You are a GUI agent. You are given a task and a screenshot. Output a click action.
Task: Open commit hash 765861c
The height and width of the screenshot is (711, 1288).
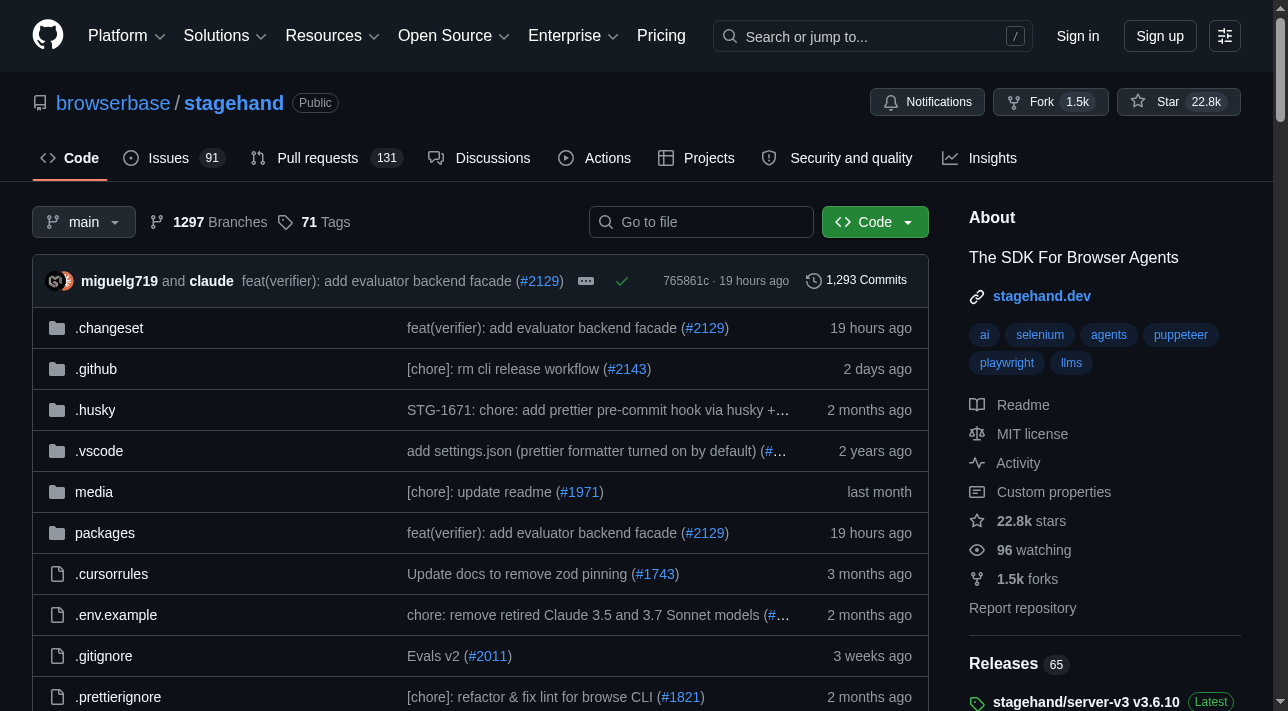click(685, 281)
